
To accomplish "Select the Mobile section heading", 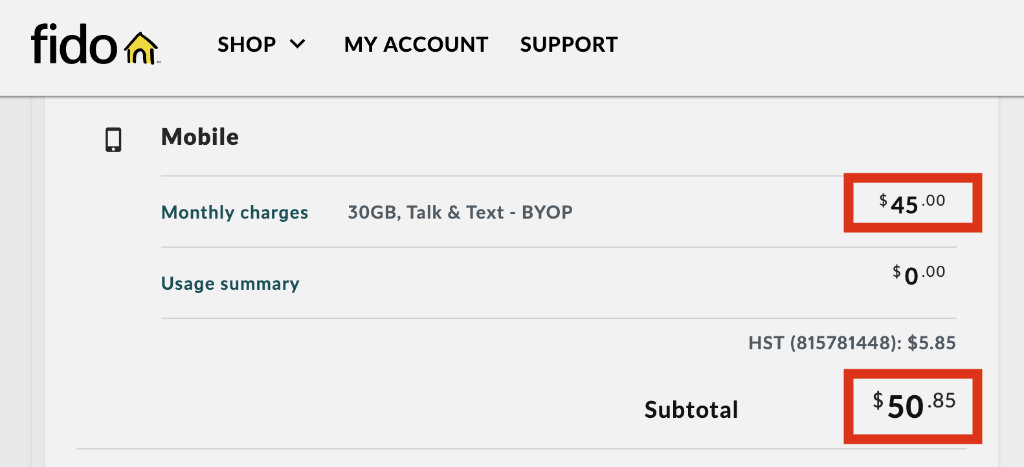I will click(x=200, y=137).
